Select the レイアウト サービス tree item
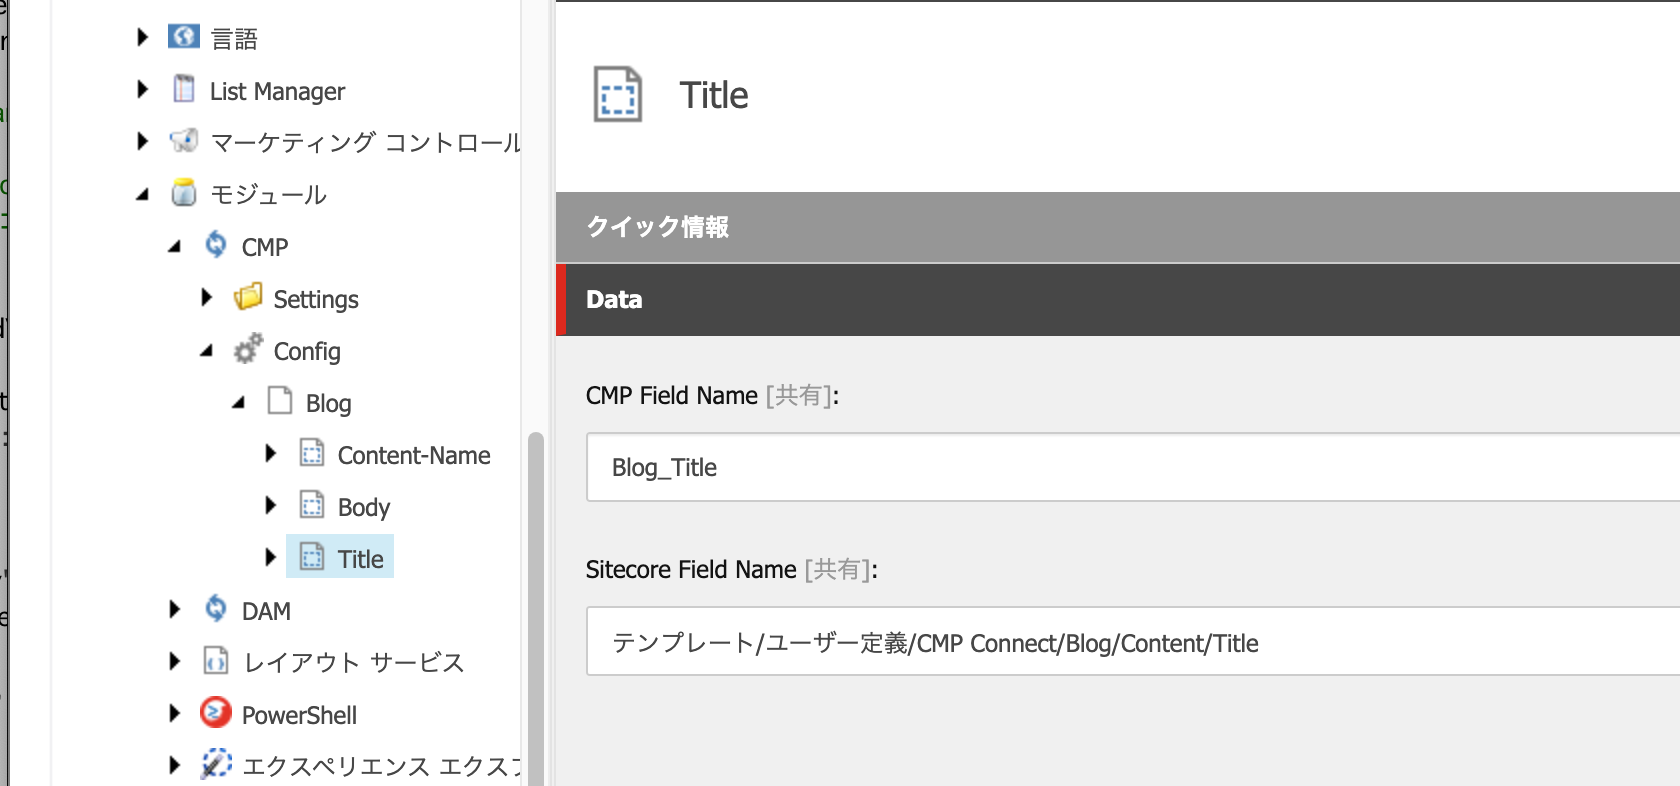1680x786 pixels. pos(354,662)
